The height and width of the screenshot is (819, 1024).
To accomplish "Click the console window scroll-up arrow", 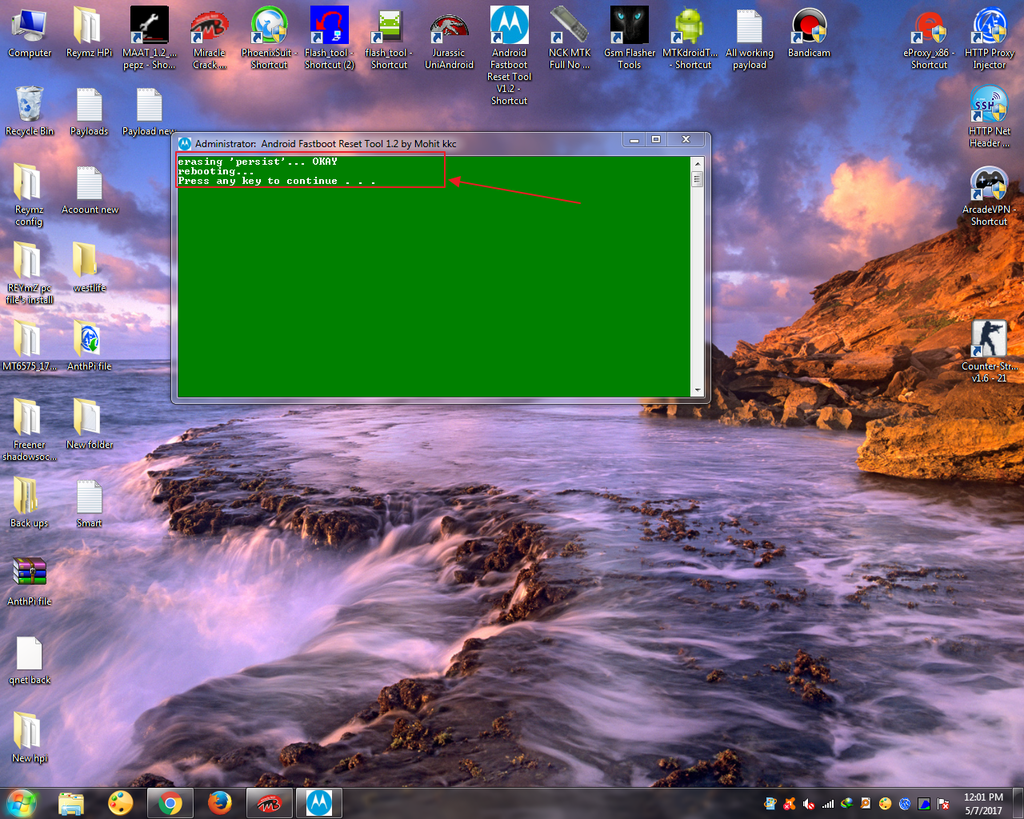I will 697,164.
